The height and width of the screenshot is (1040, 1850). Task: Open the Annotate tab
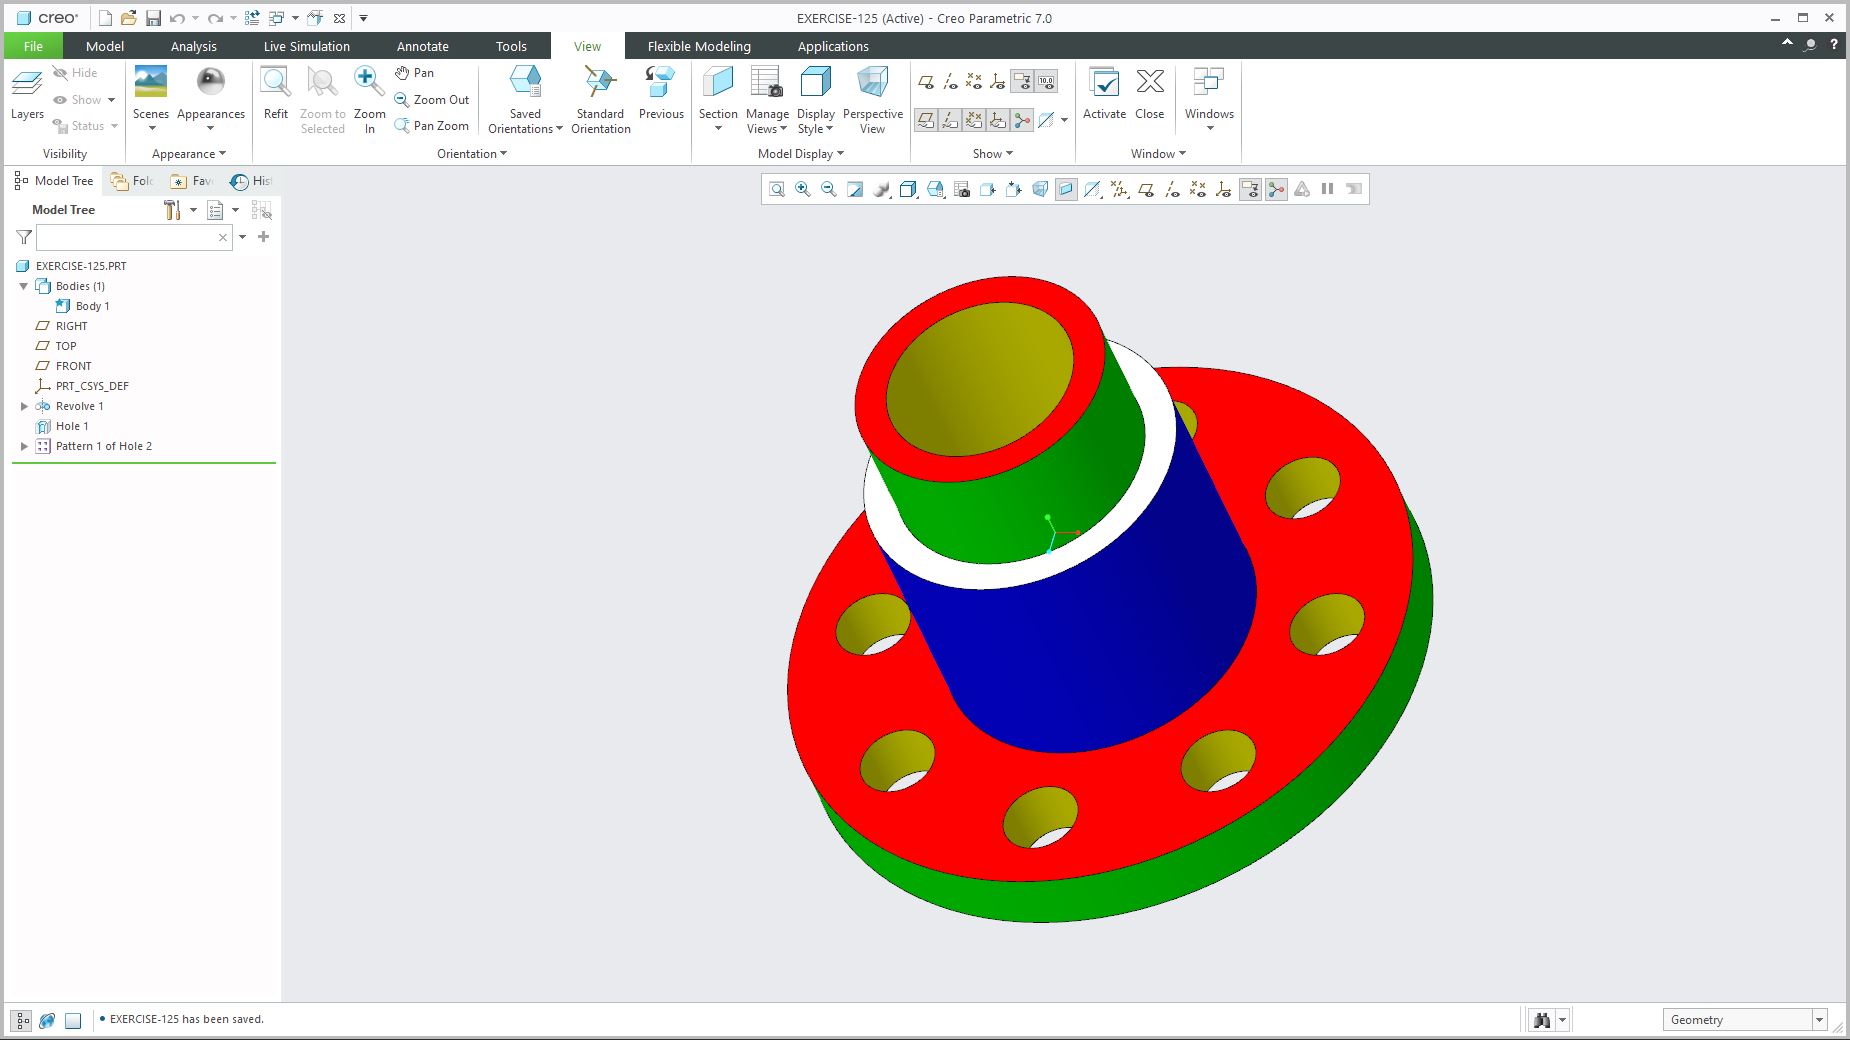[422, 46]
